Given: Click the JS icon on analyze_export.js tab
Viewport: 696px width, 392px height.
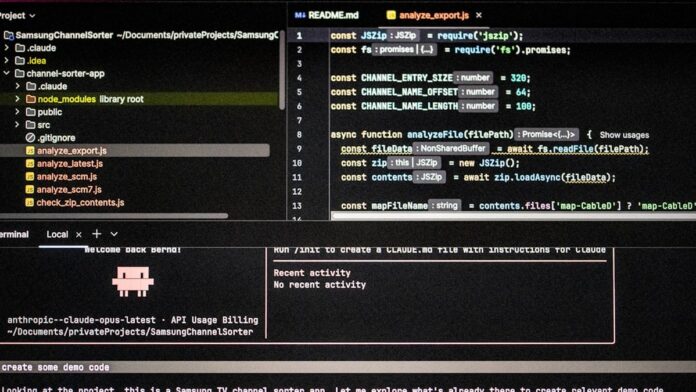Looking at the screenshot, I should click(391, 15).
